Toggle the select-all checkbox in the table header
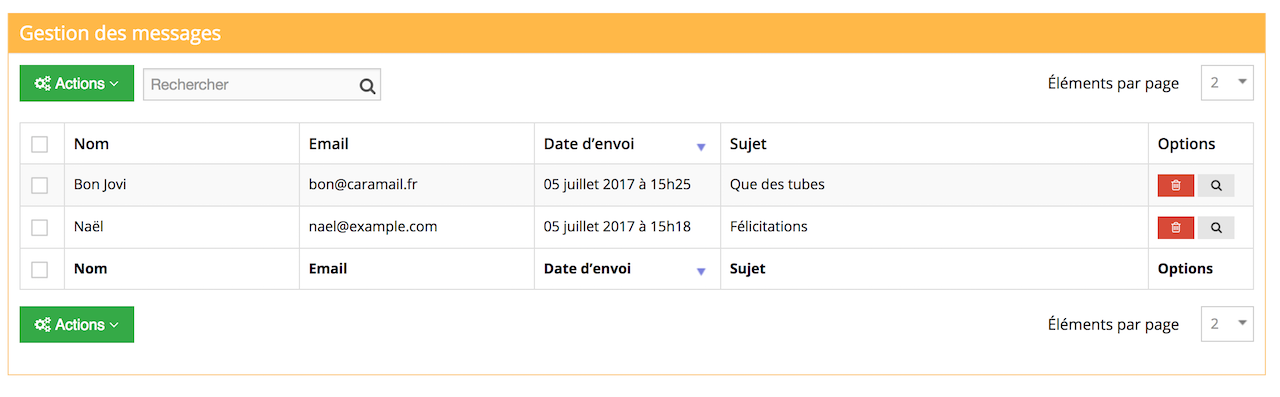This screenshot has height=397, width=1280. [40, 144]
